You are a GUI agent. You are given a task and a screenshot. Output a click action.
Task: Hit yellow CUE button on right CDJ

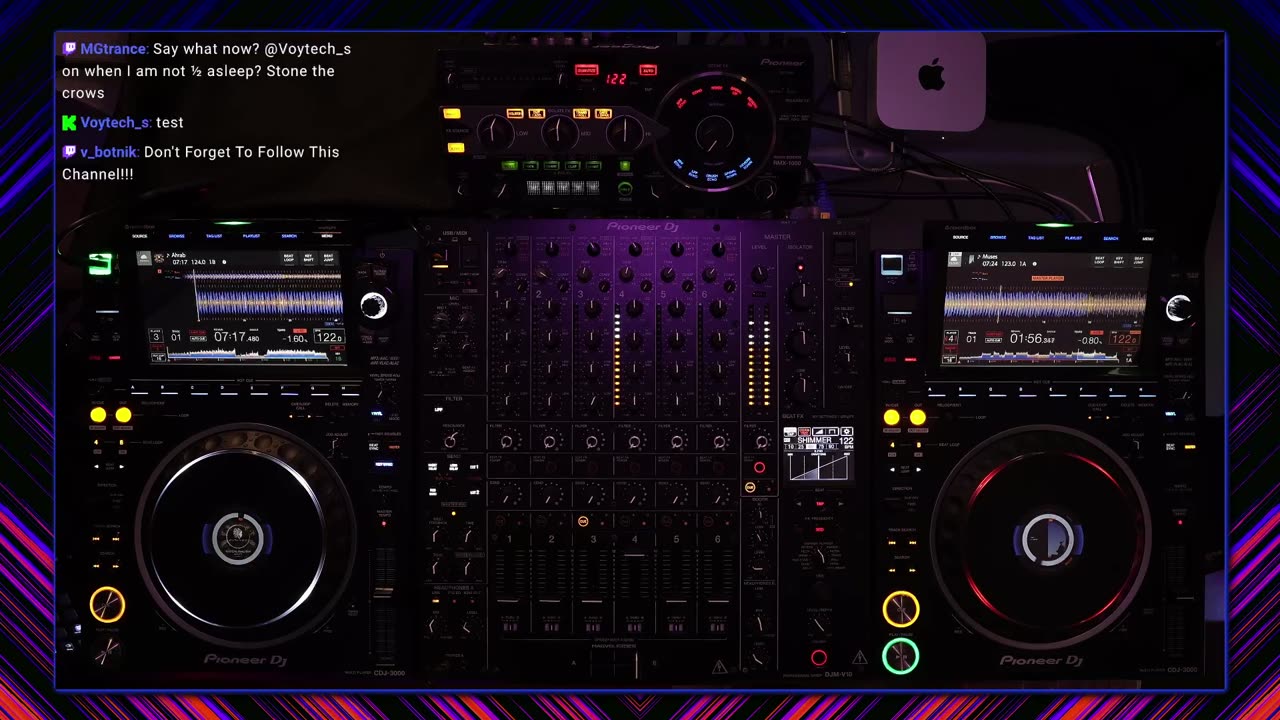click(900, 609)
